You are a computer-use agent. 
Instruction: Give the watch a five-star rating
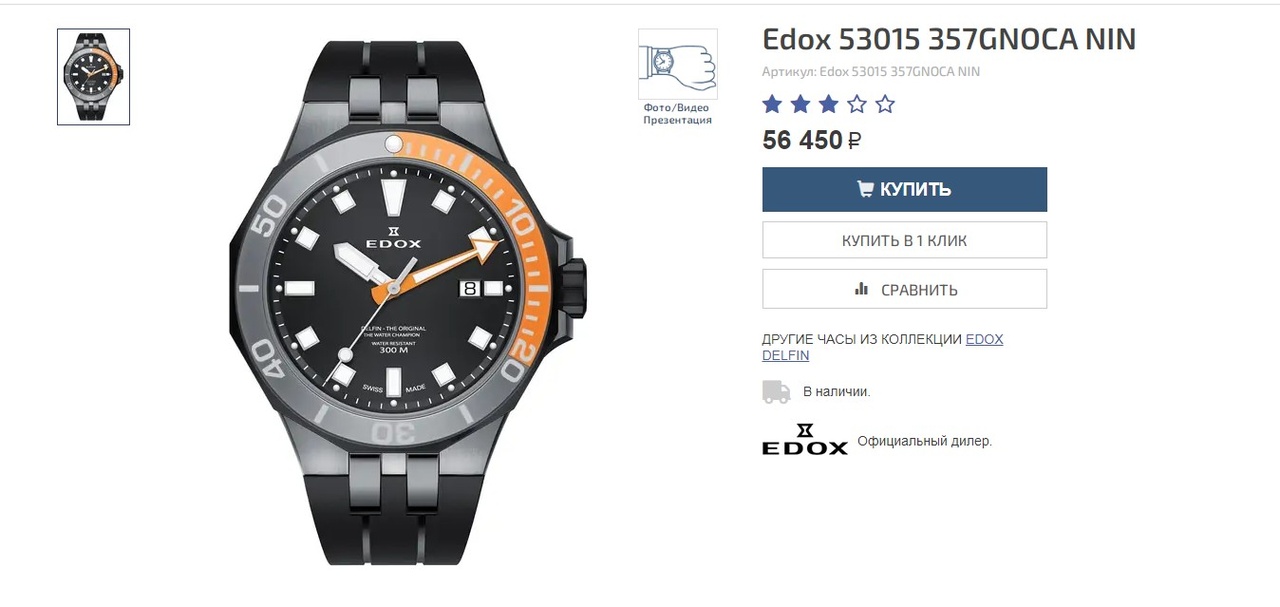click(x=885, y=104)
